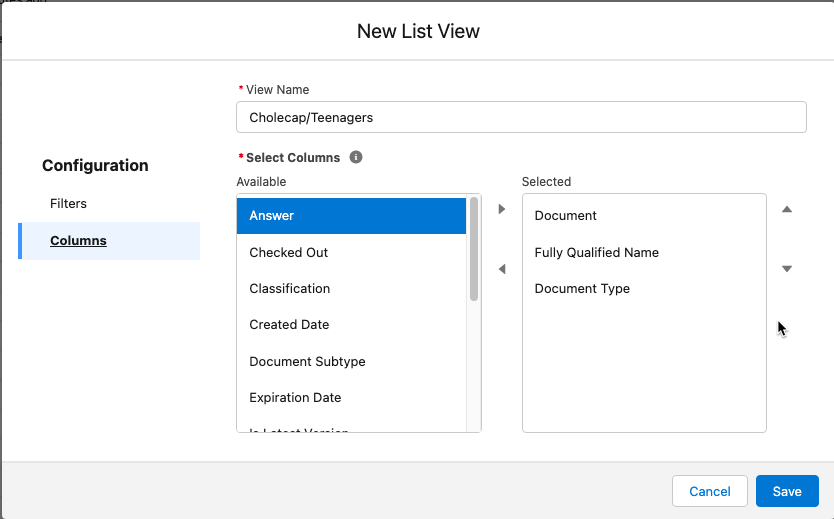Image resolution: width=834 pixels, height=519 pixels.
Task: Select Answer in Available columns
Action: [351, 215]
